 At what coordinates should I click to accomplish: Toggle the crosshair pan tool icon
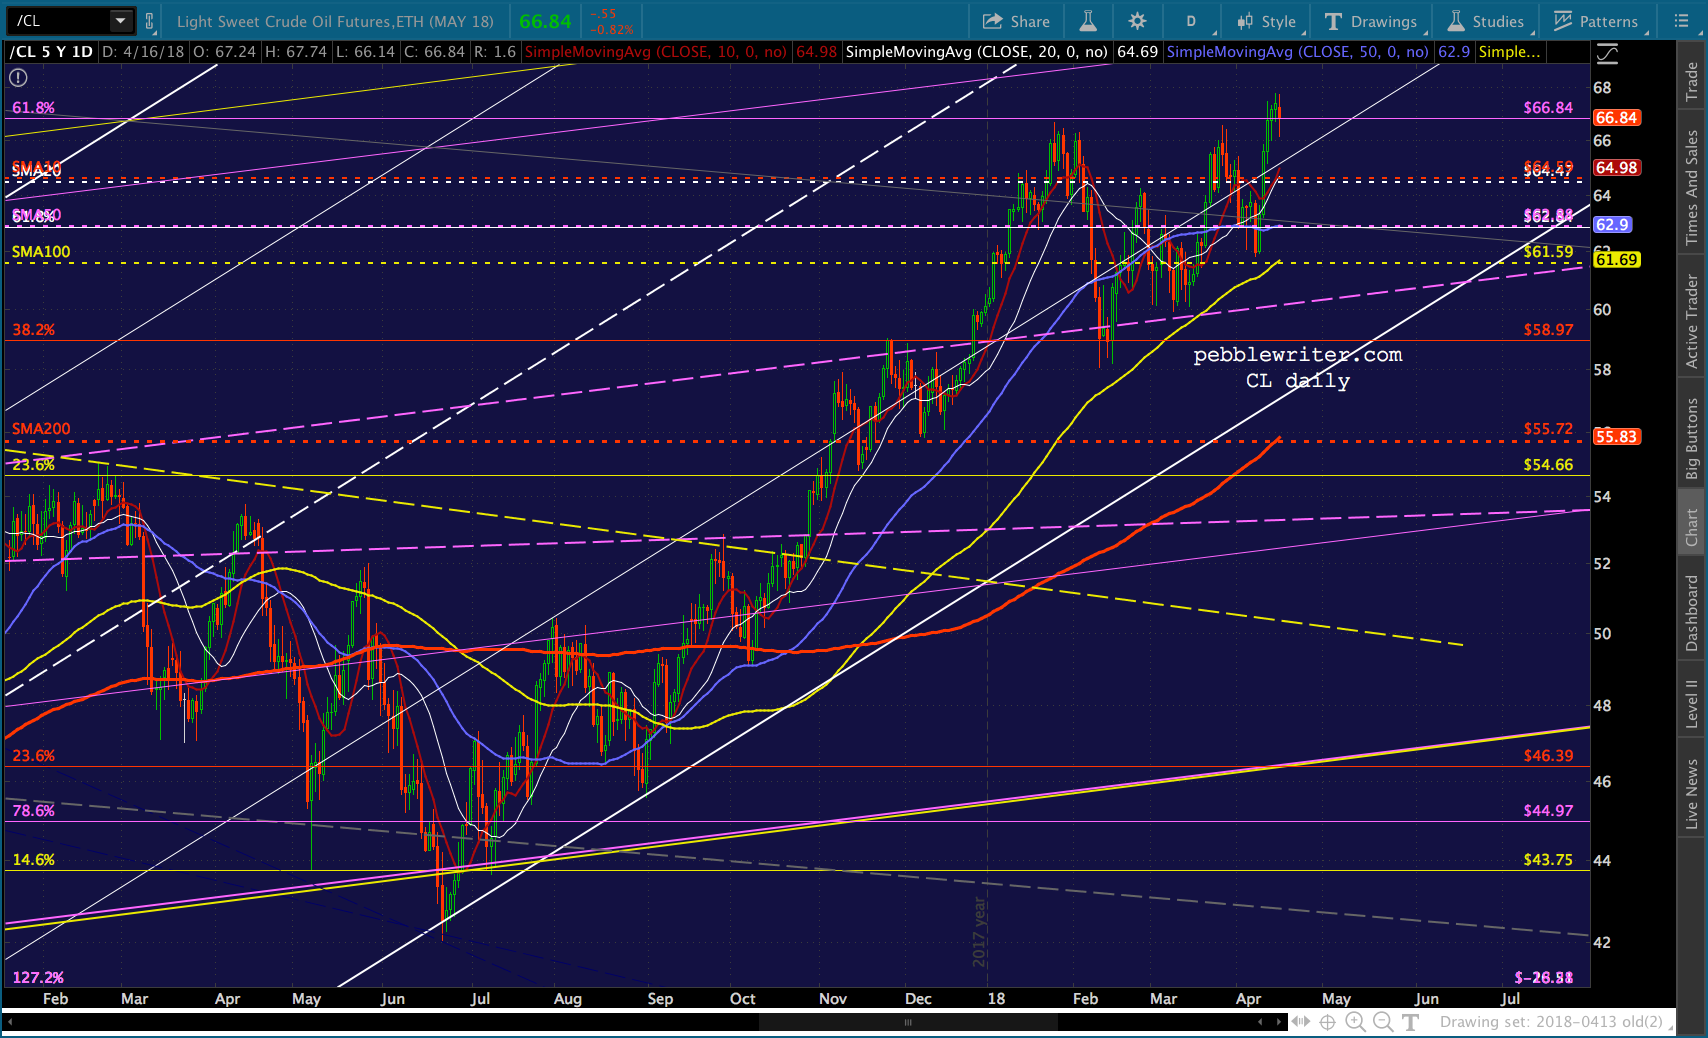click(x=1327, y=1021)
